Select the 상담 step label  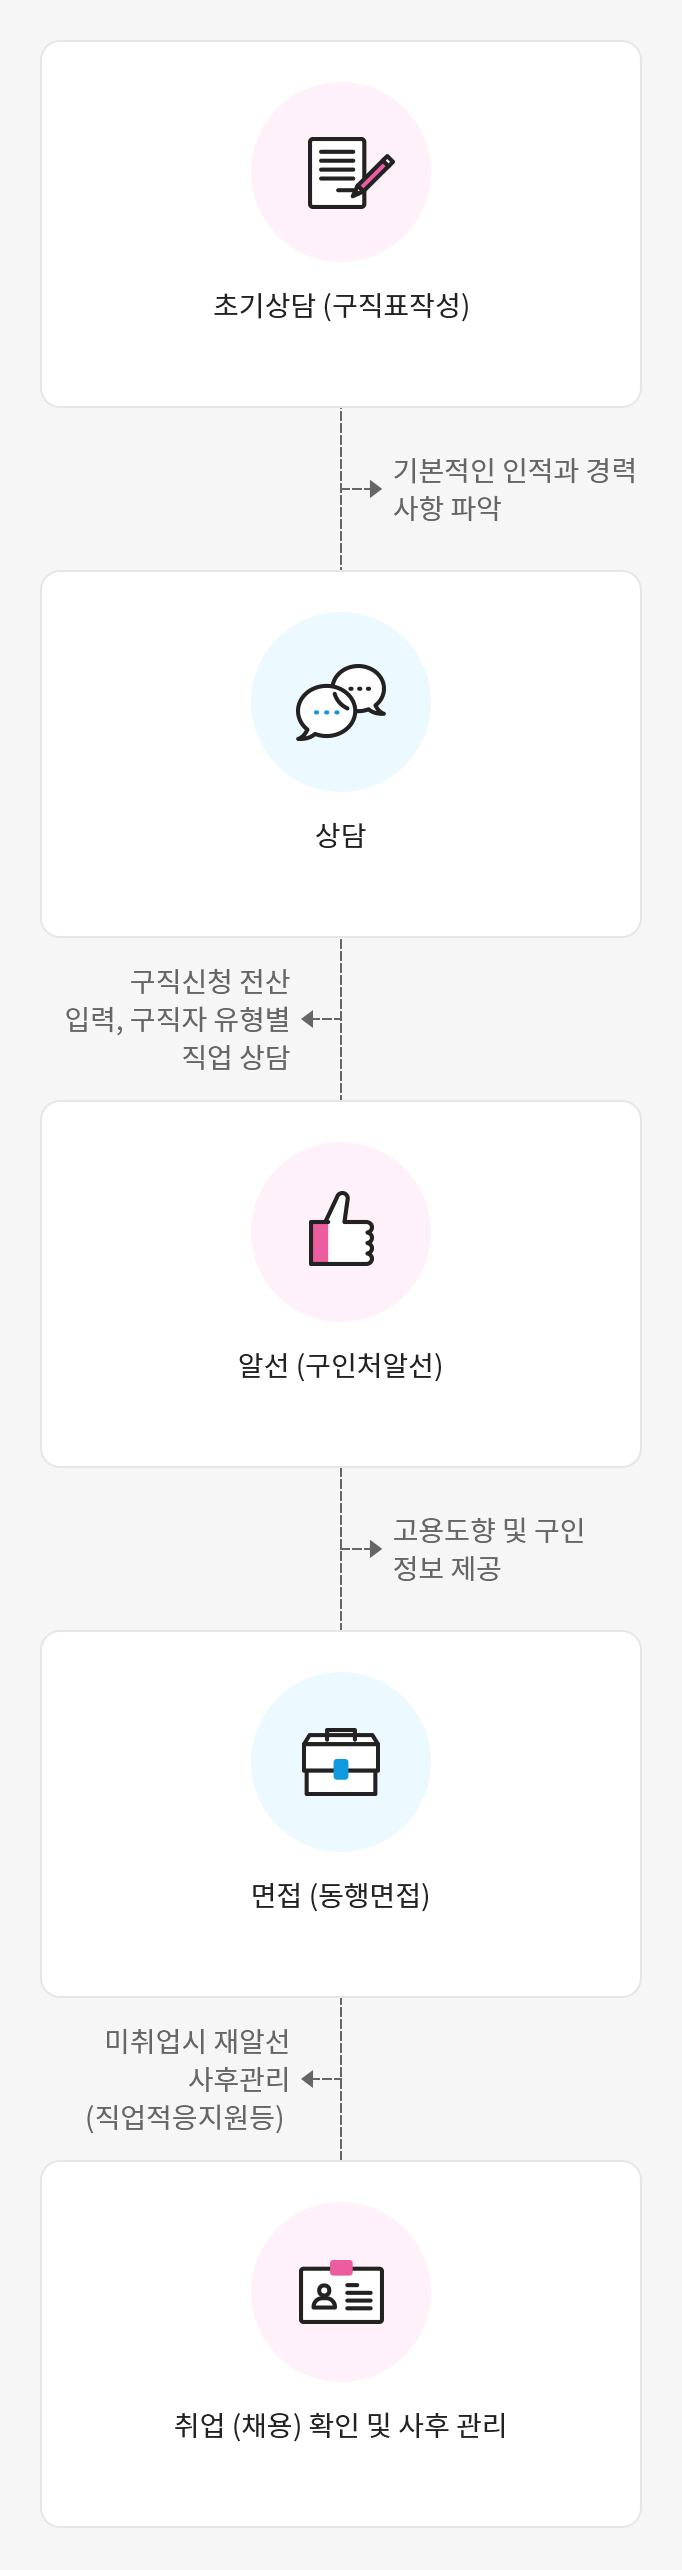[x=341, y=835]
